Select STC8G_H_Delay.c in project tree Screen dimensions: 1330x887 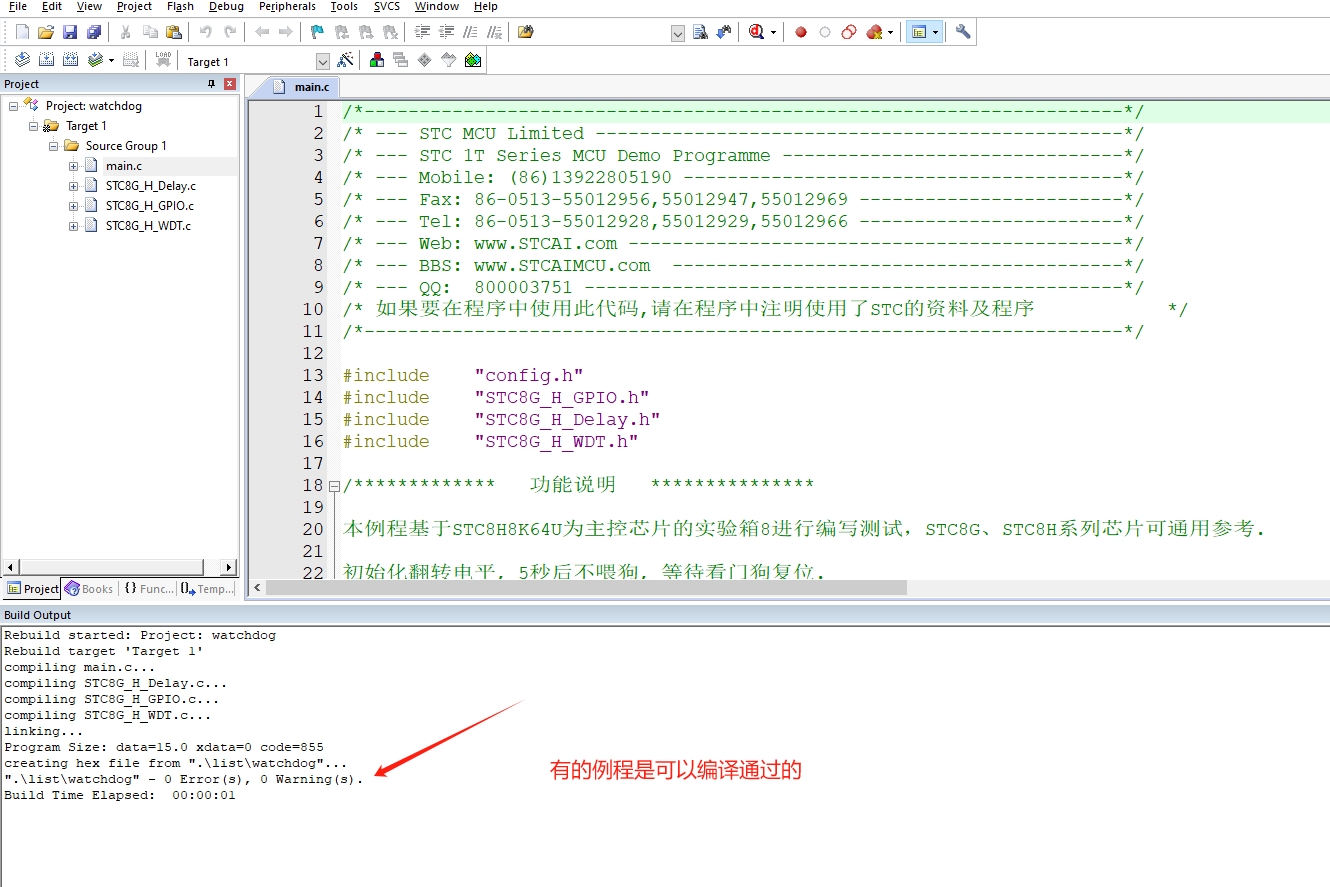point(150,186)
